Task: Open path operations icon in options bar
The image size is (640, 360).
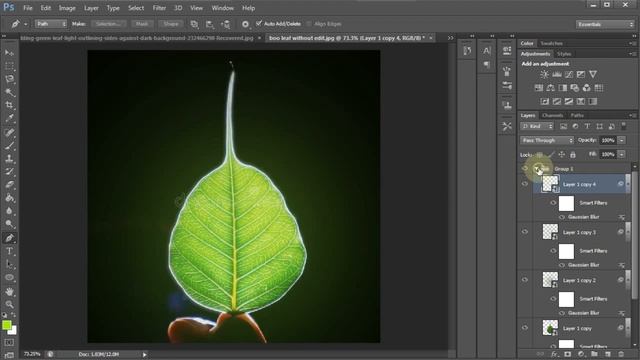Action: click(194, 24)
